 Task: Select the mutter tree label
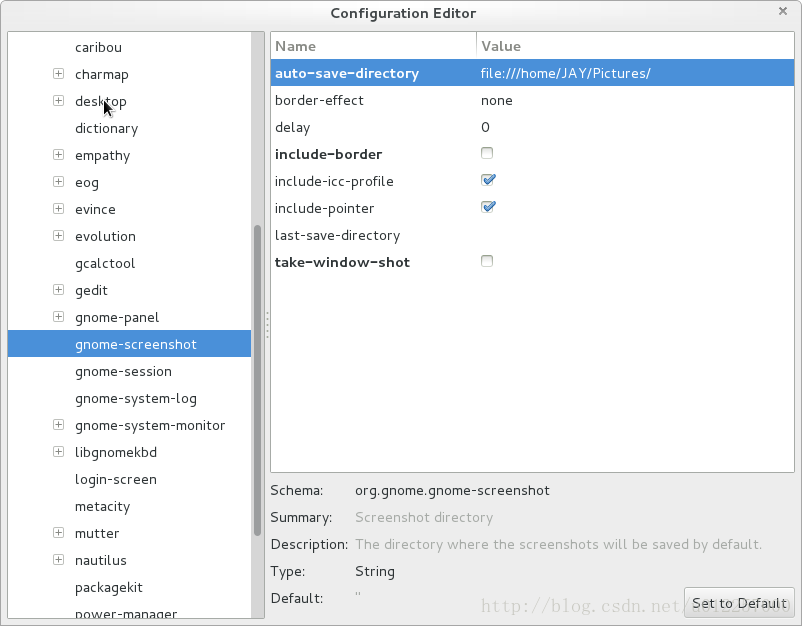tap(97, 533)
